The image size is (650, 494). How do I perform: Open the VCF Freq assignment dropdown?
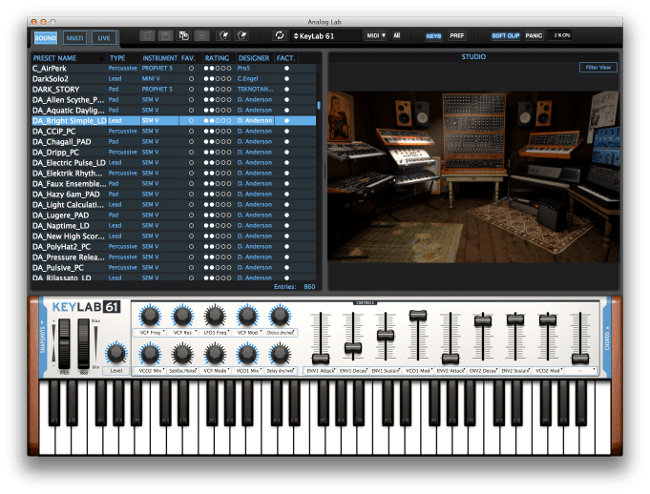[x=150, y=332]
